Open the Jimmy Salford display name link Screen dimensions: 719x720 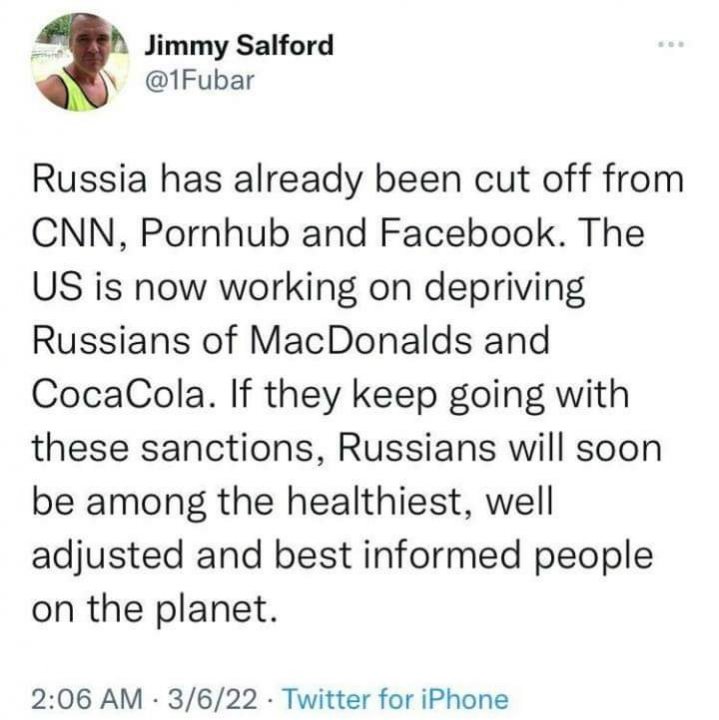point(239,45)
